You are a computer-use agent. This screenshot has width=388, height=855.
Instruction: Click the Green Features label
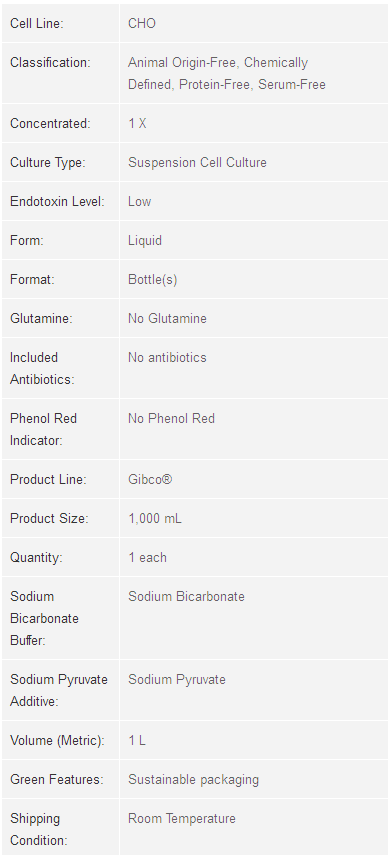pyautogui.click(x=57, y=780)
